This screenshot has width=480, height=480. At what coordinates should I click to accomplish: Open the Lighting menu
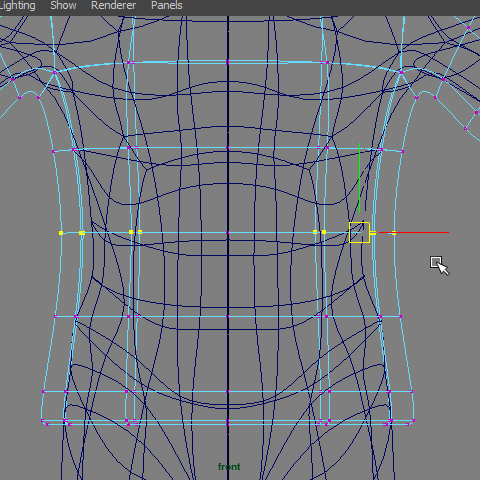point(17,6)
